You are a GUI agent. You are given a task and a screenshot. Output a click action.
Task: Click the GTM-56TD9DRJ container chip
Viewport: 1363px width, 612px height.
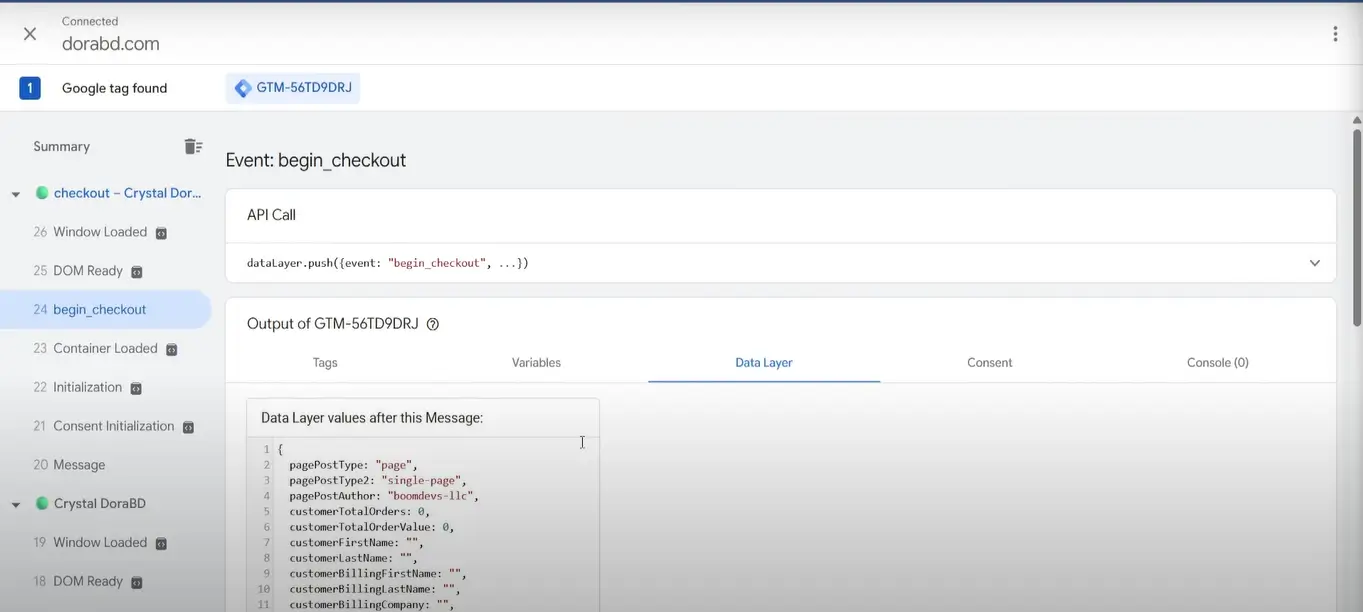coord(293,88)
